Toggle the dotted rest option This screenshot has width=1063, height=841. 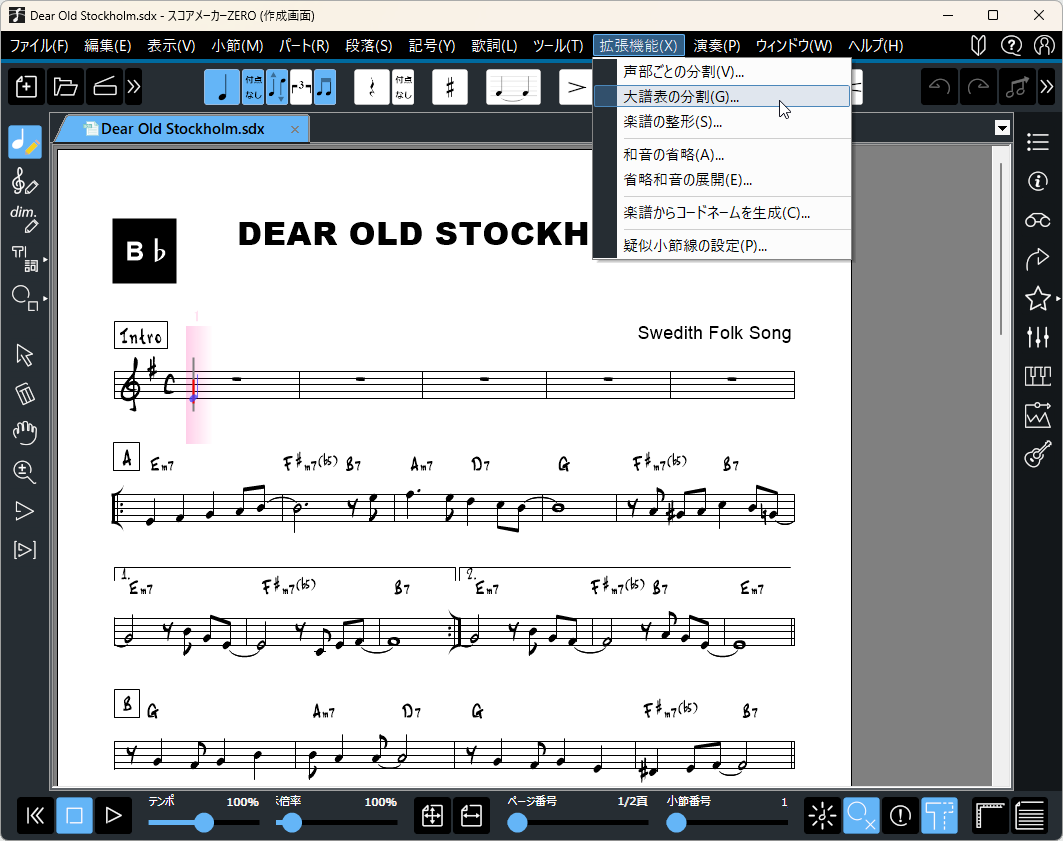(x=403, y=87)
